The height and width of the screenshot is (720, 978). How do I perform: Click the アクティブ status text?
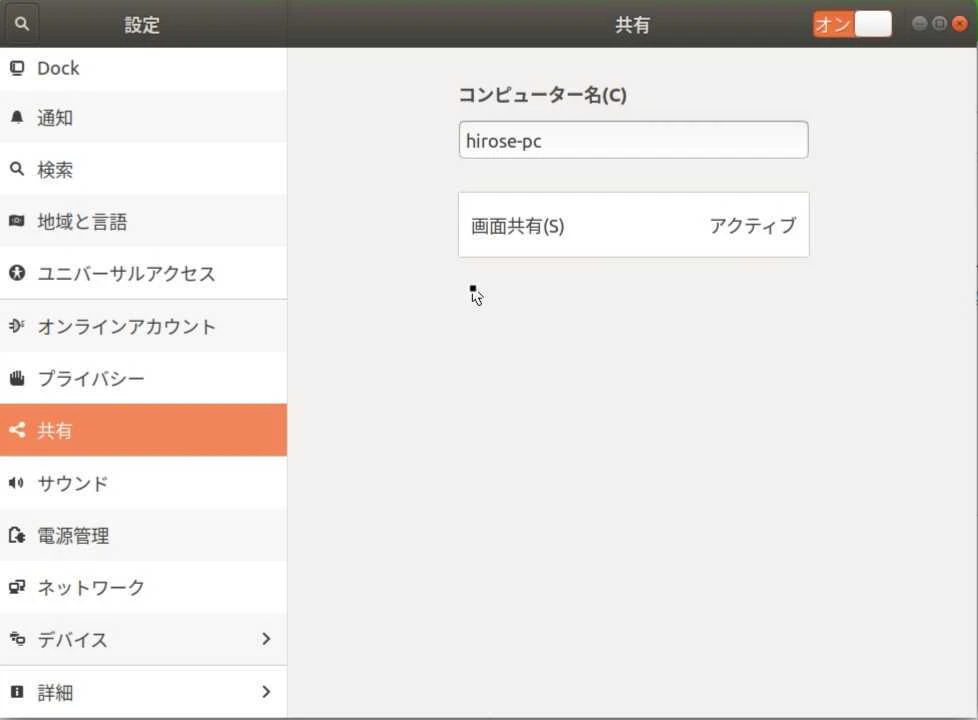coord(753,225)
